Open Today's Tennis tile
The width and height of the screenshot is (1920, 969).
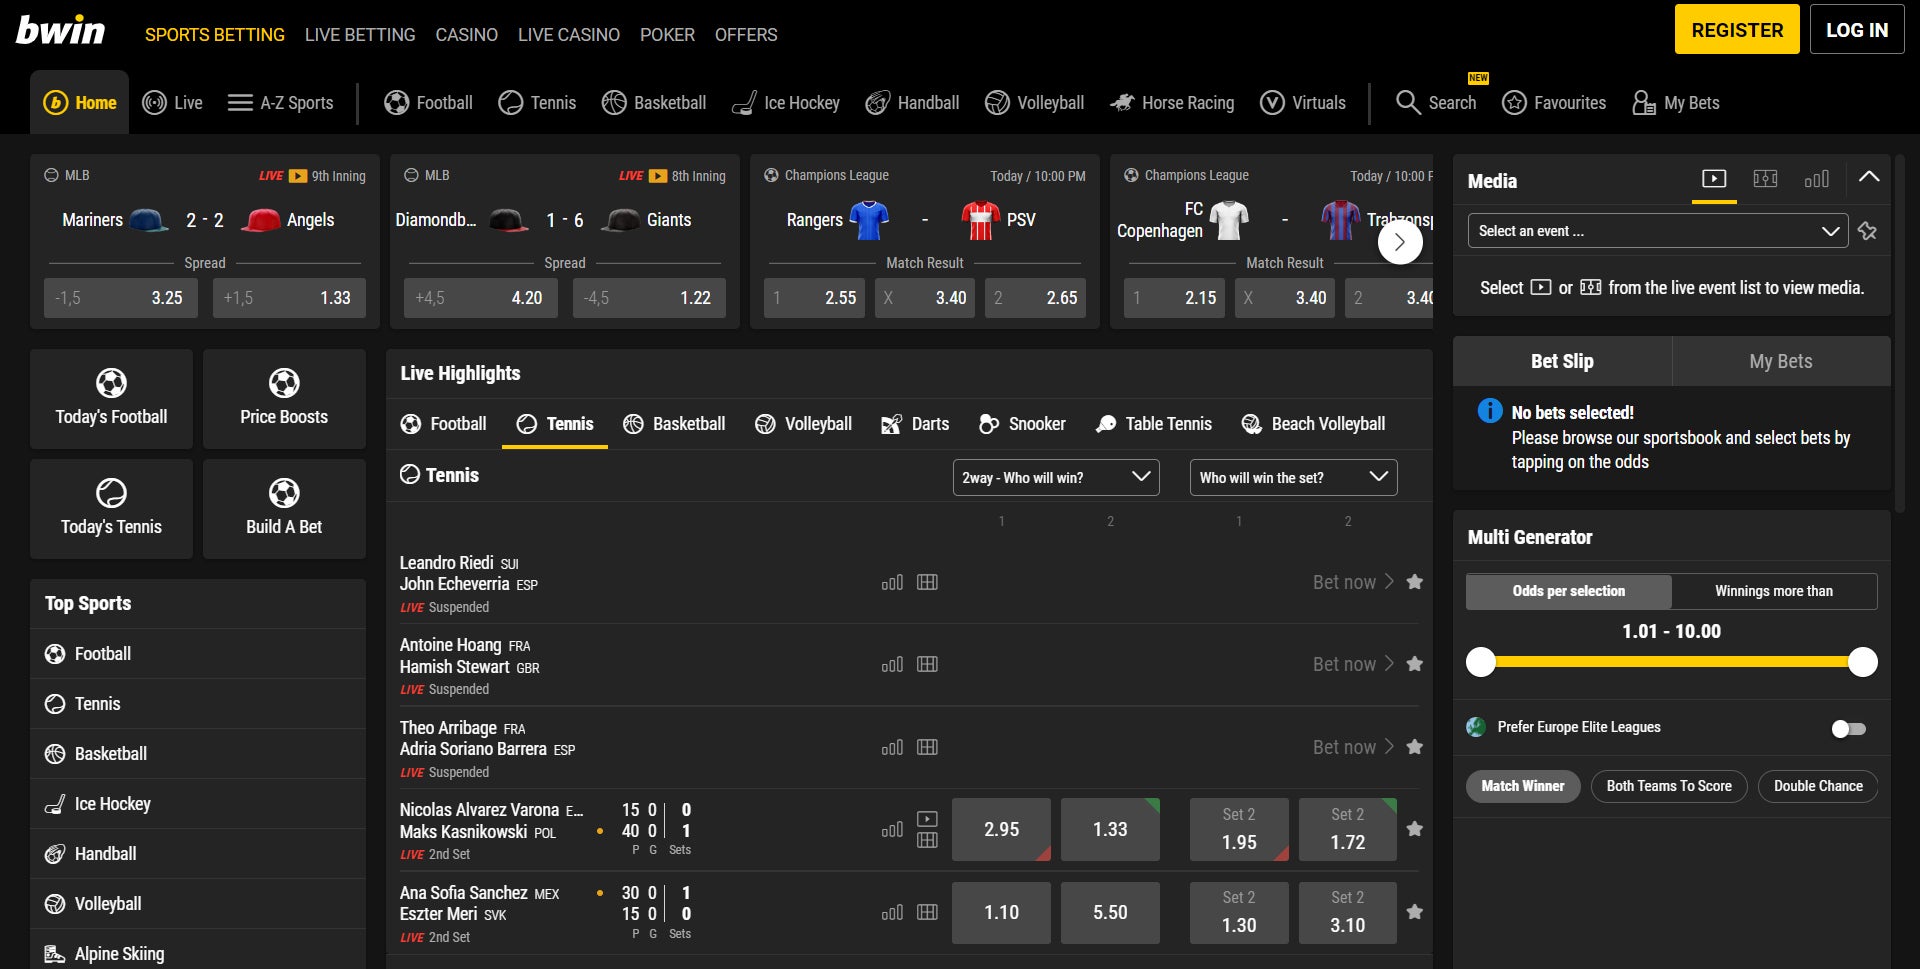point(111,508)
